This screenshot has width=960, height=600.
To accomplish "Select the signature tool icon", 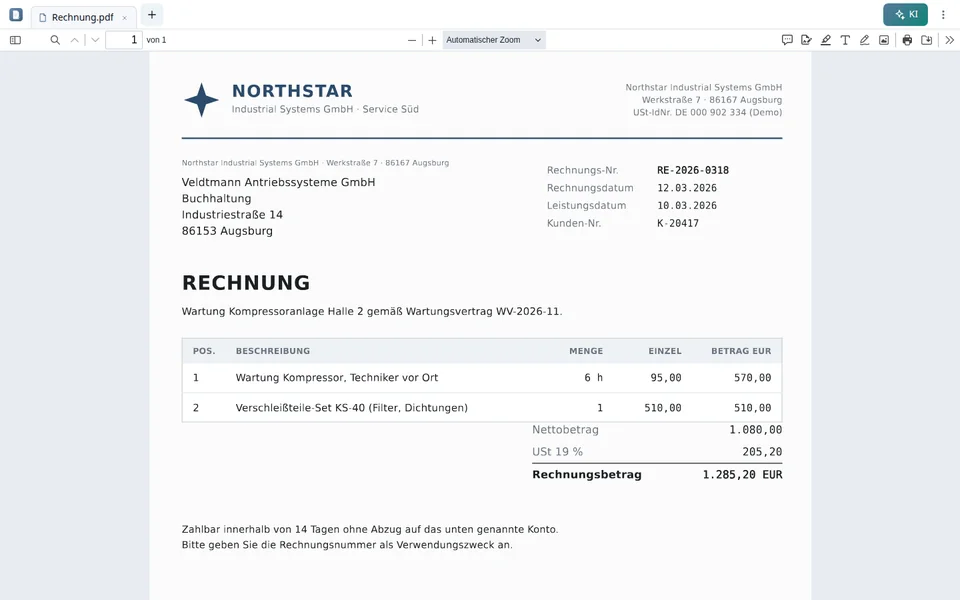I will [x=806, y=40].
